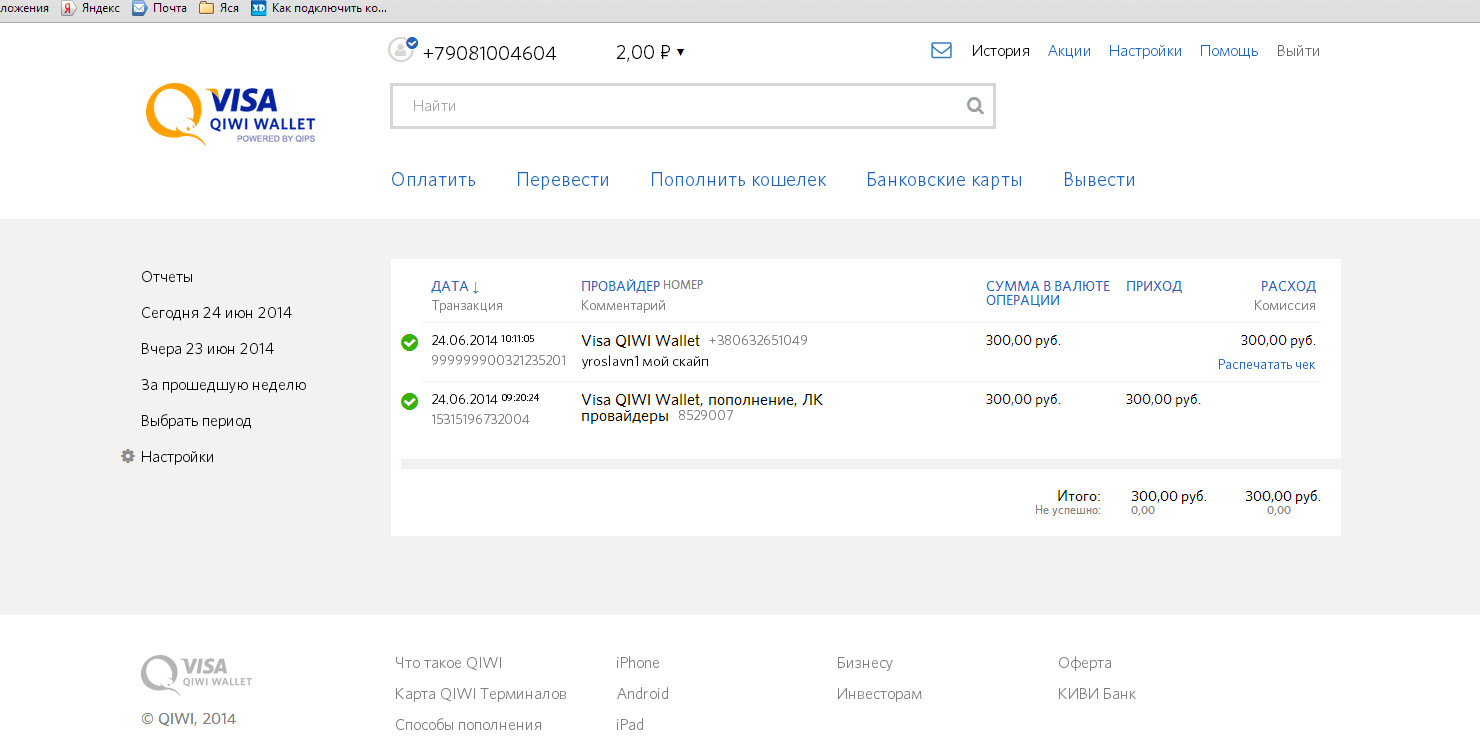Open the Помощь page

pos(1229,51)
